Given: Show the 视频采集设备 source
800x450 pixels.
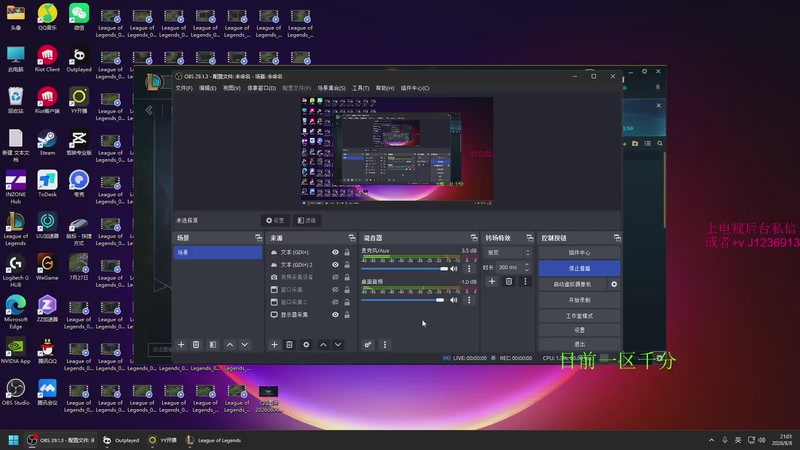Looking at the screenshot, I should point(335,277).
